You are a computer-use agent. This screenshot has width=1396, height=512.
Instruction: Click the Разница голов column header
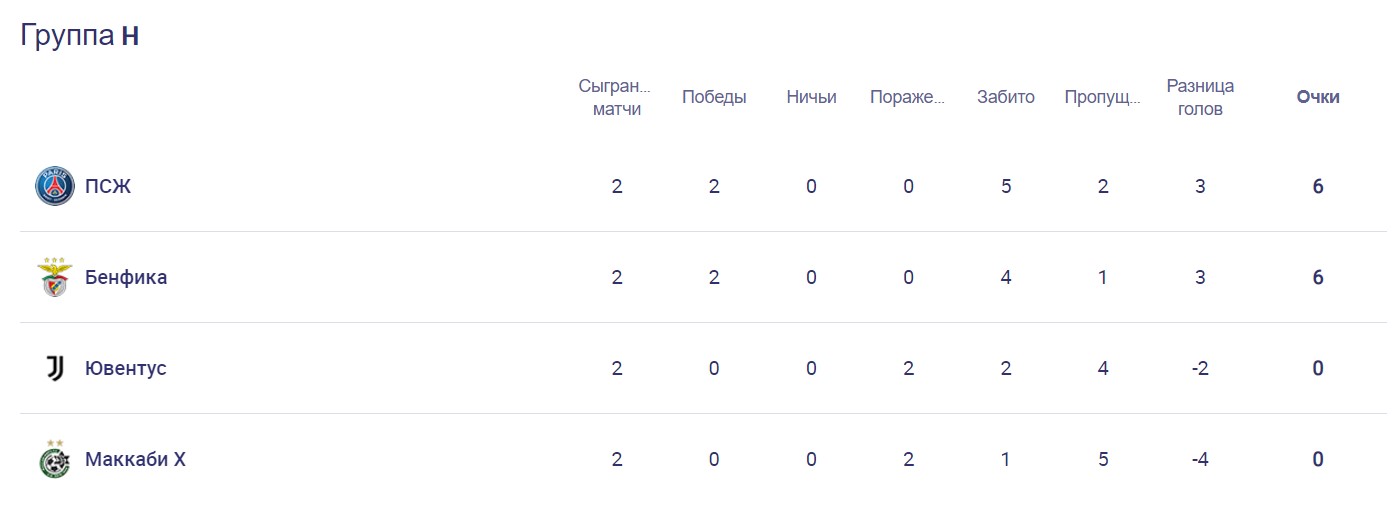[x=1200, y=97]
